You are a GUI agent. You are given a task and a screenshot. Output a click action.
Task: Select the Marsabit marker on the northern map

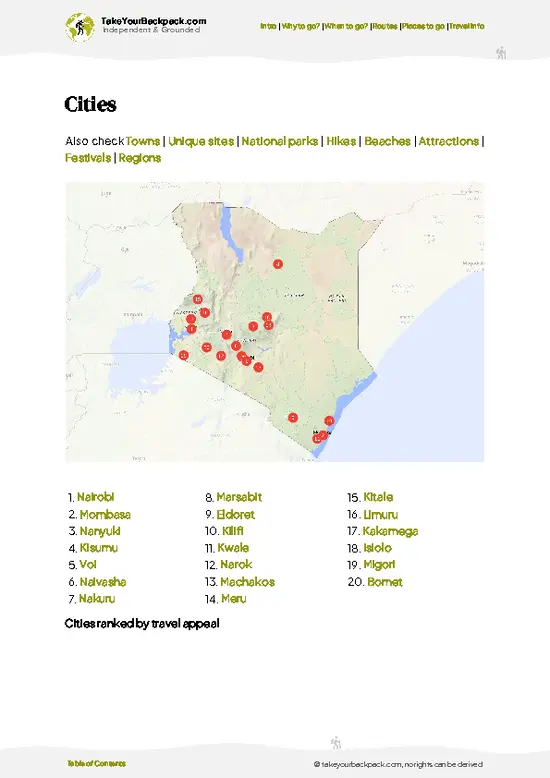(x=278, y=264)
